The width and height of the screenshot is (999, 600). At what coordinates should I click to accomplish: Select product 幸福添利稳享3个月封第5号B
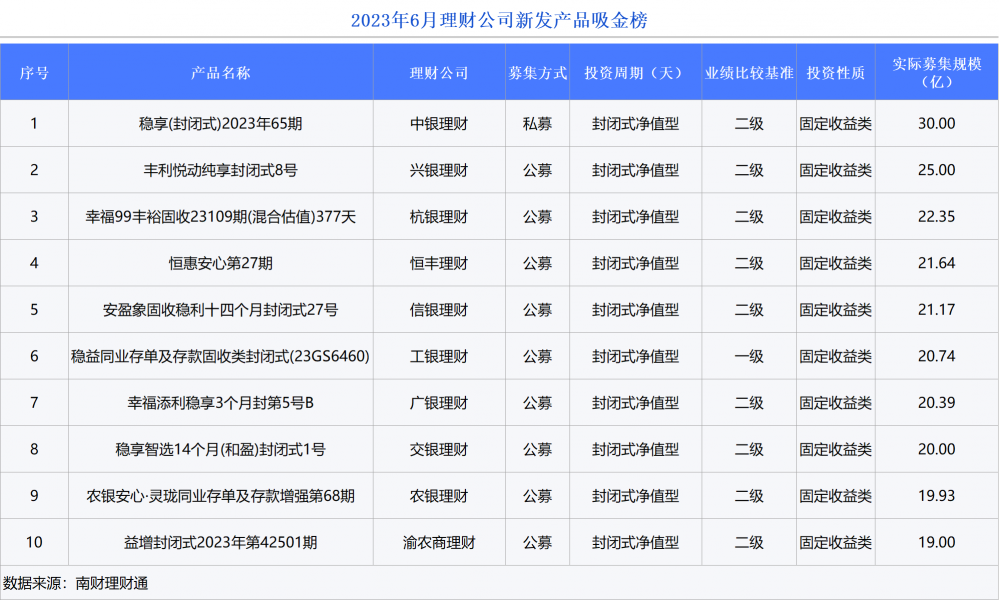coord(220,403)
